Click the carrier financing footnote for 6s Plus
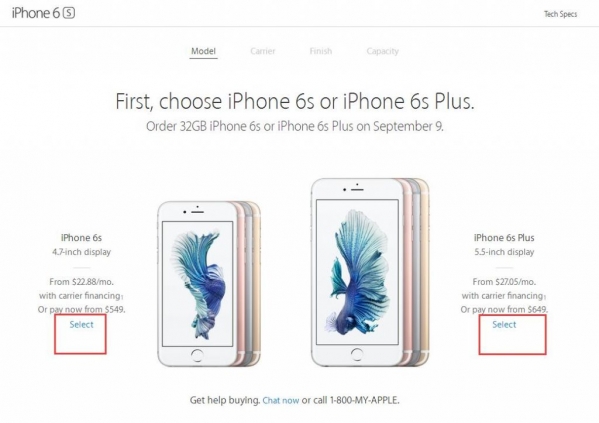The width and height of the screenshot is (599, 423). [x=545, y=297]
